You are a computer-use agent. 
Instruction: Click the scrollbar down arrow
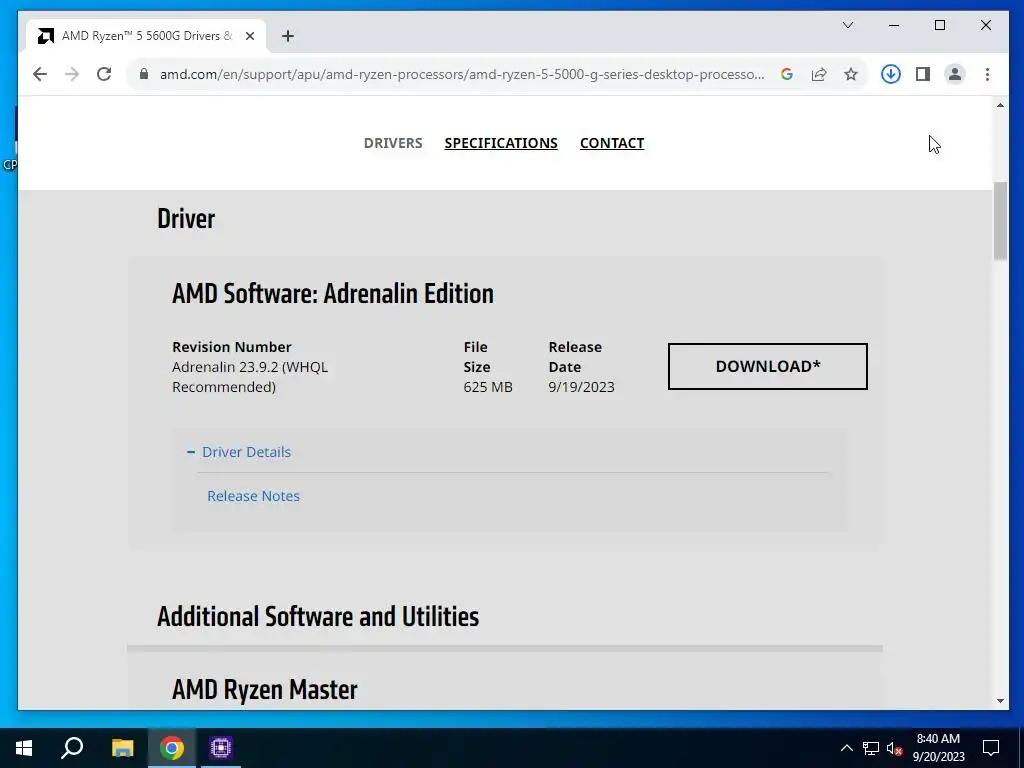(x=1000, y=701)
